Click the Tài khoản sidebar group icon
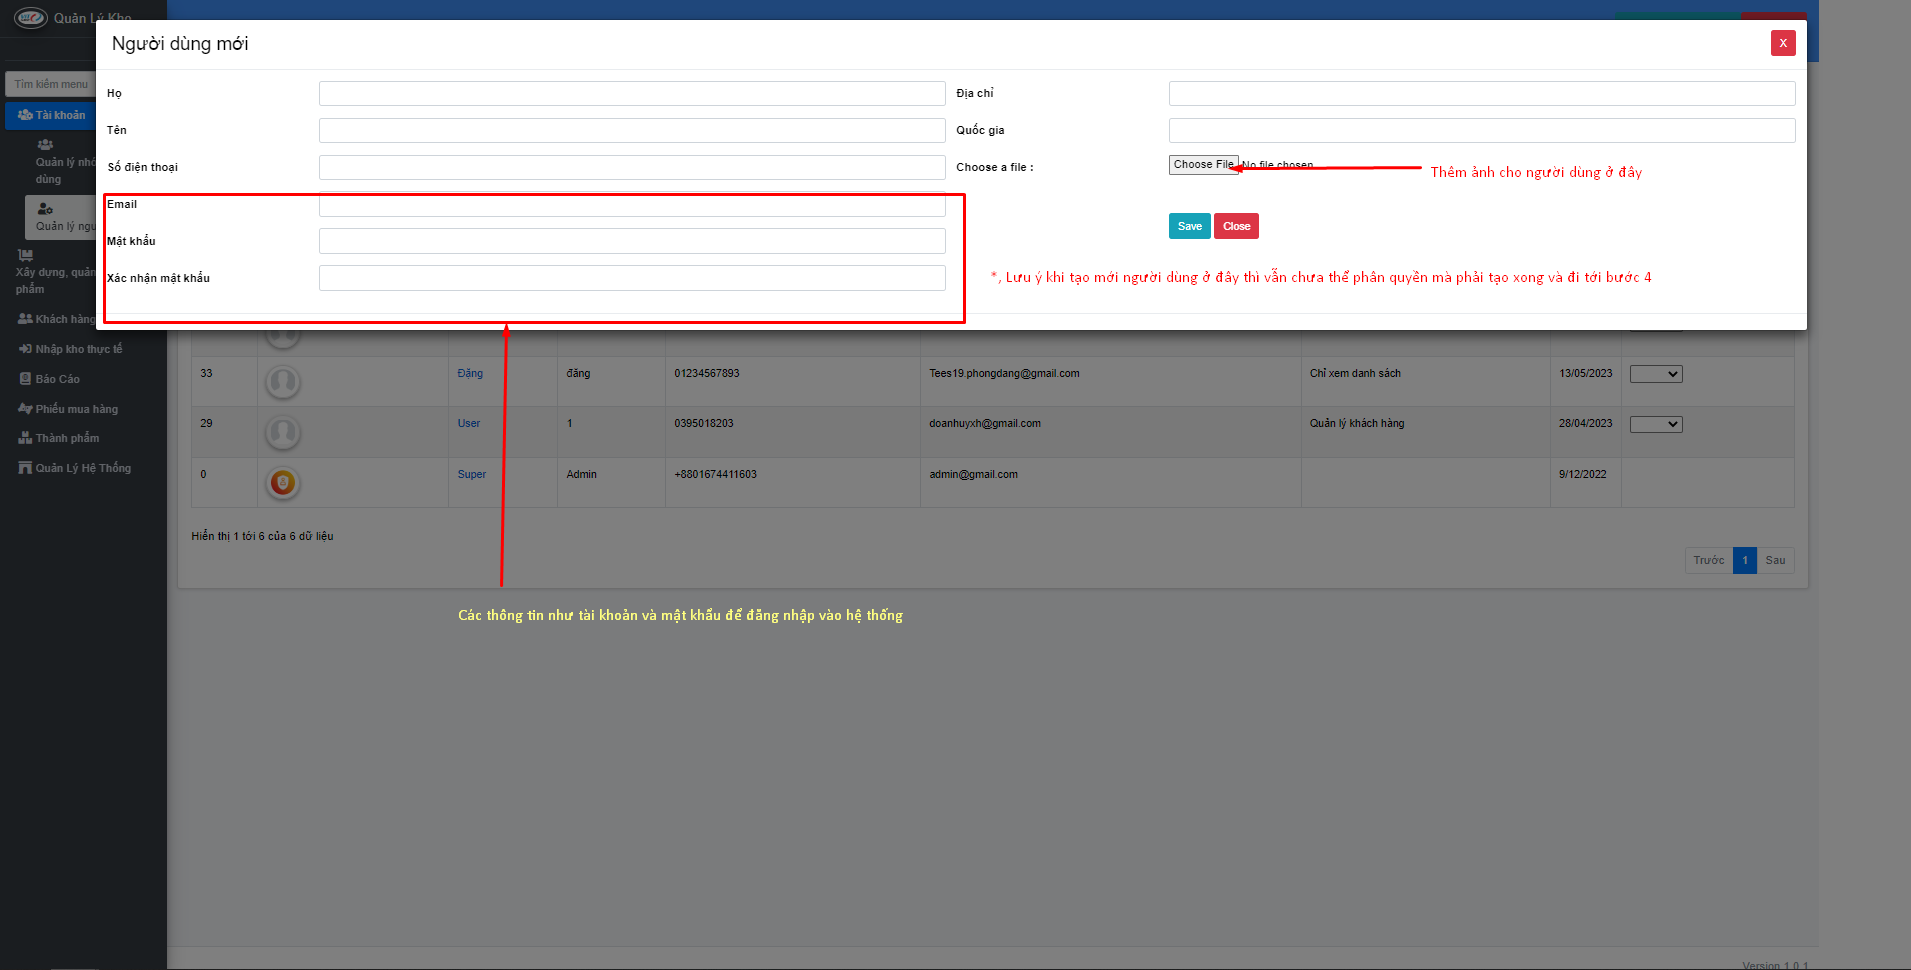Viewport: 1911px width, 970px height. coord(25,115)
